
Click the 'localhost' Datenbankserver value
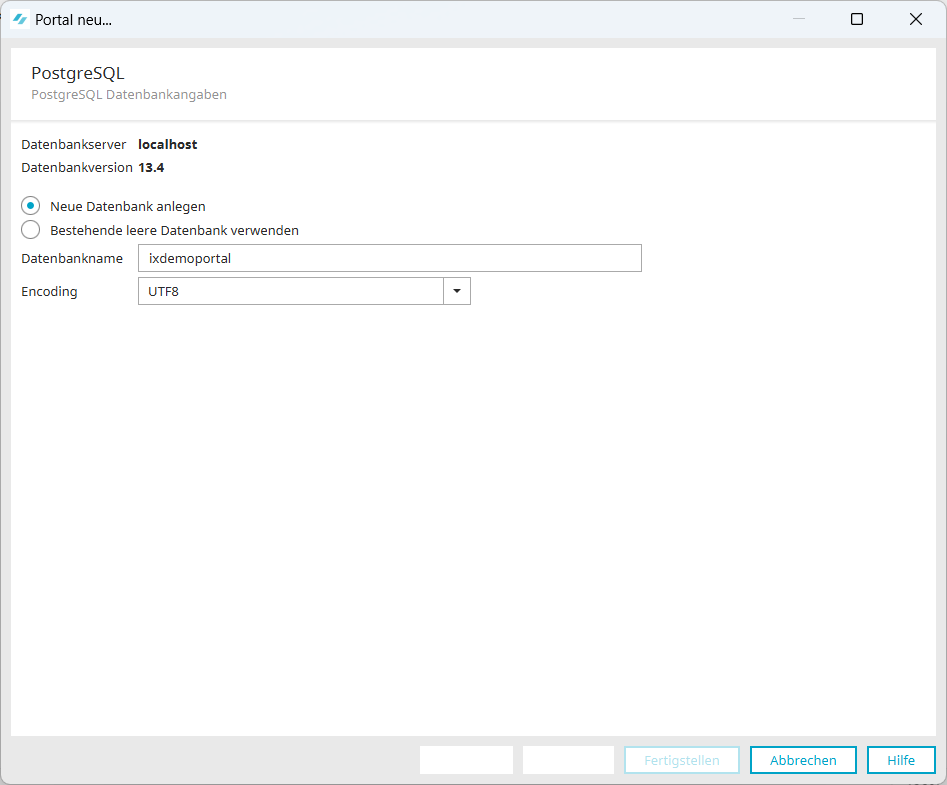pos(167,144)
